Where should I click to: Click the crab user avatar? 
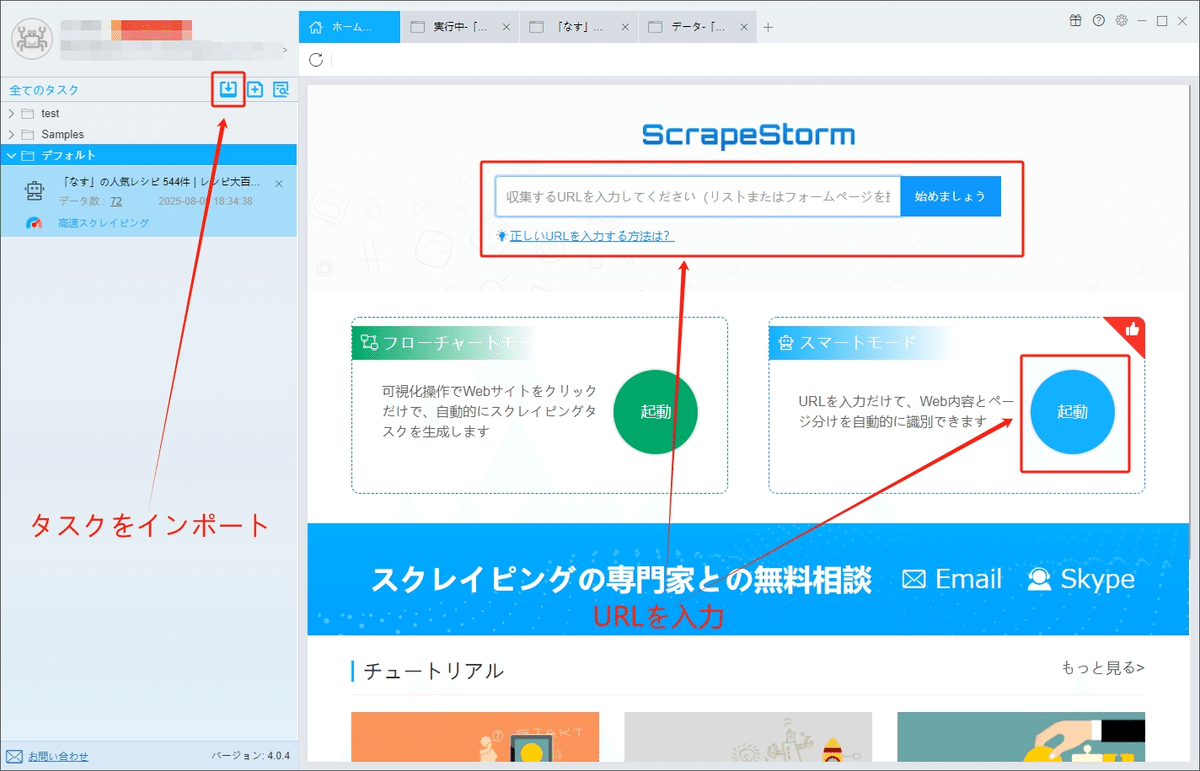pos(31,38)
